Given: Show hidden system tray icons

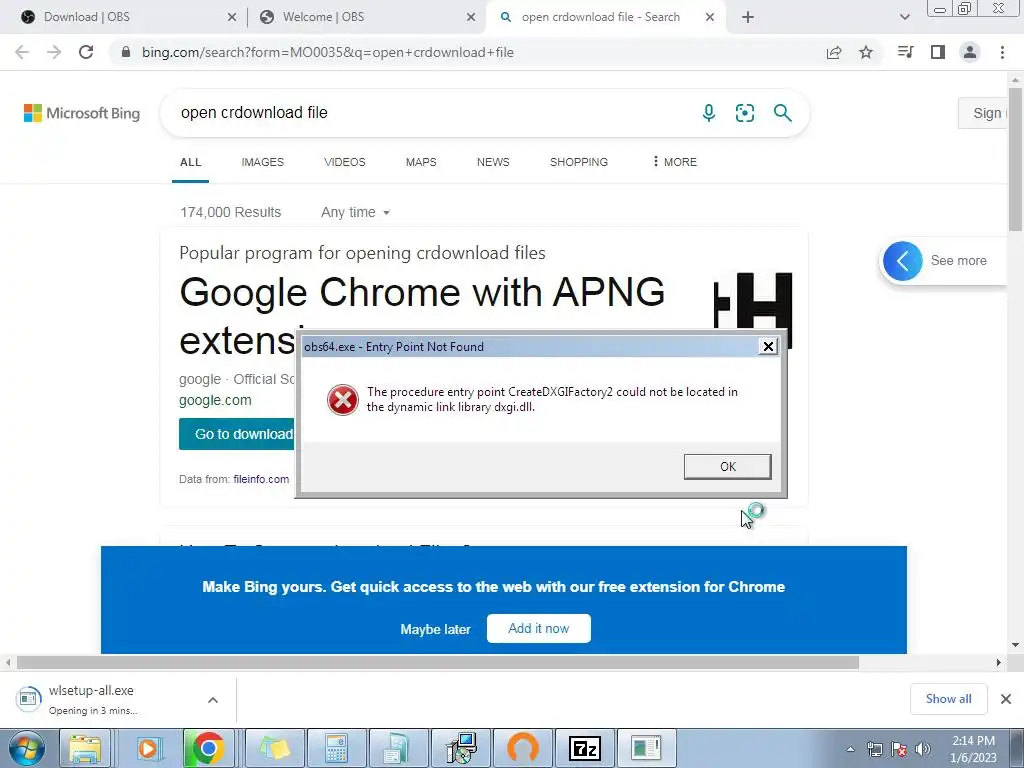Looking at the screenshot, I should click(x=850, y=749).
